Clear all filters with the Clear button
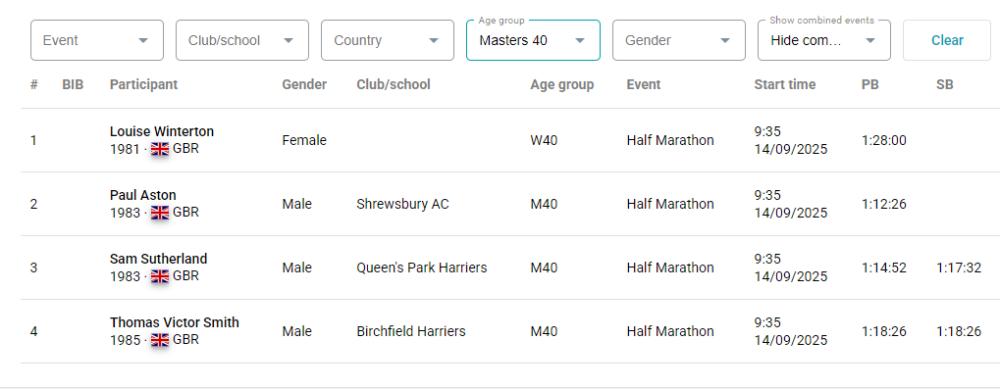Screen dimensions: 1000x389 tap(946, 40)
